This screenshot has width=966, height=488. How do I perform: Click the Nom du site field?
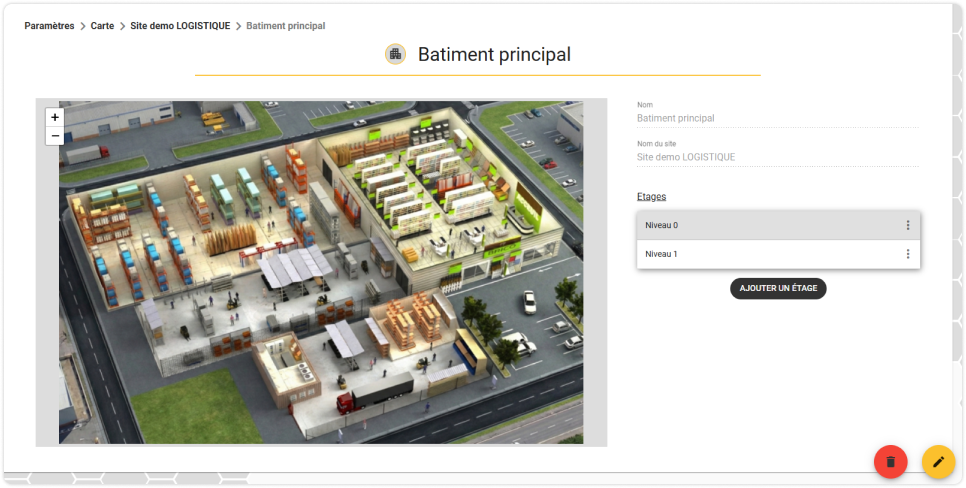coord(777,157)
